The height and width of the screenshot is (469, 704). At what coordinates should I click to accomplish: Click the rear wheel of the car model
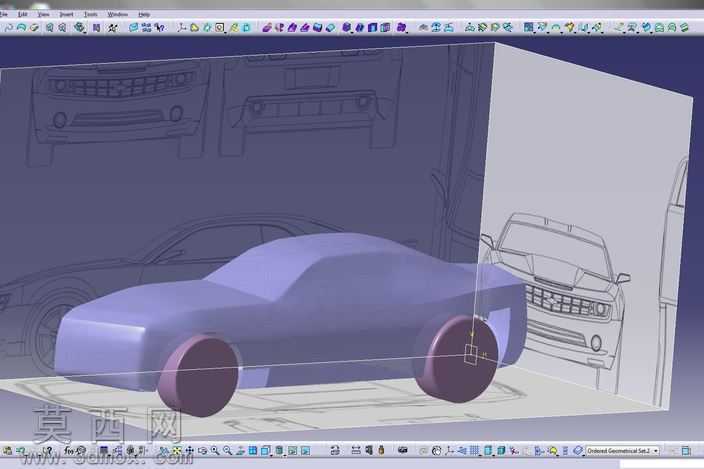(456, 359)
